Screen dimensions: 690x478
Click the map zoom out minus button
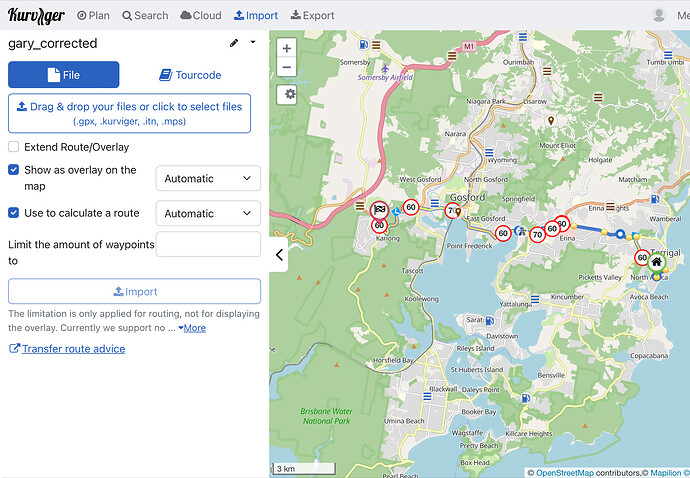[x=287, y=67]
